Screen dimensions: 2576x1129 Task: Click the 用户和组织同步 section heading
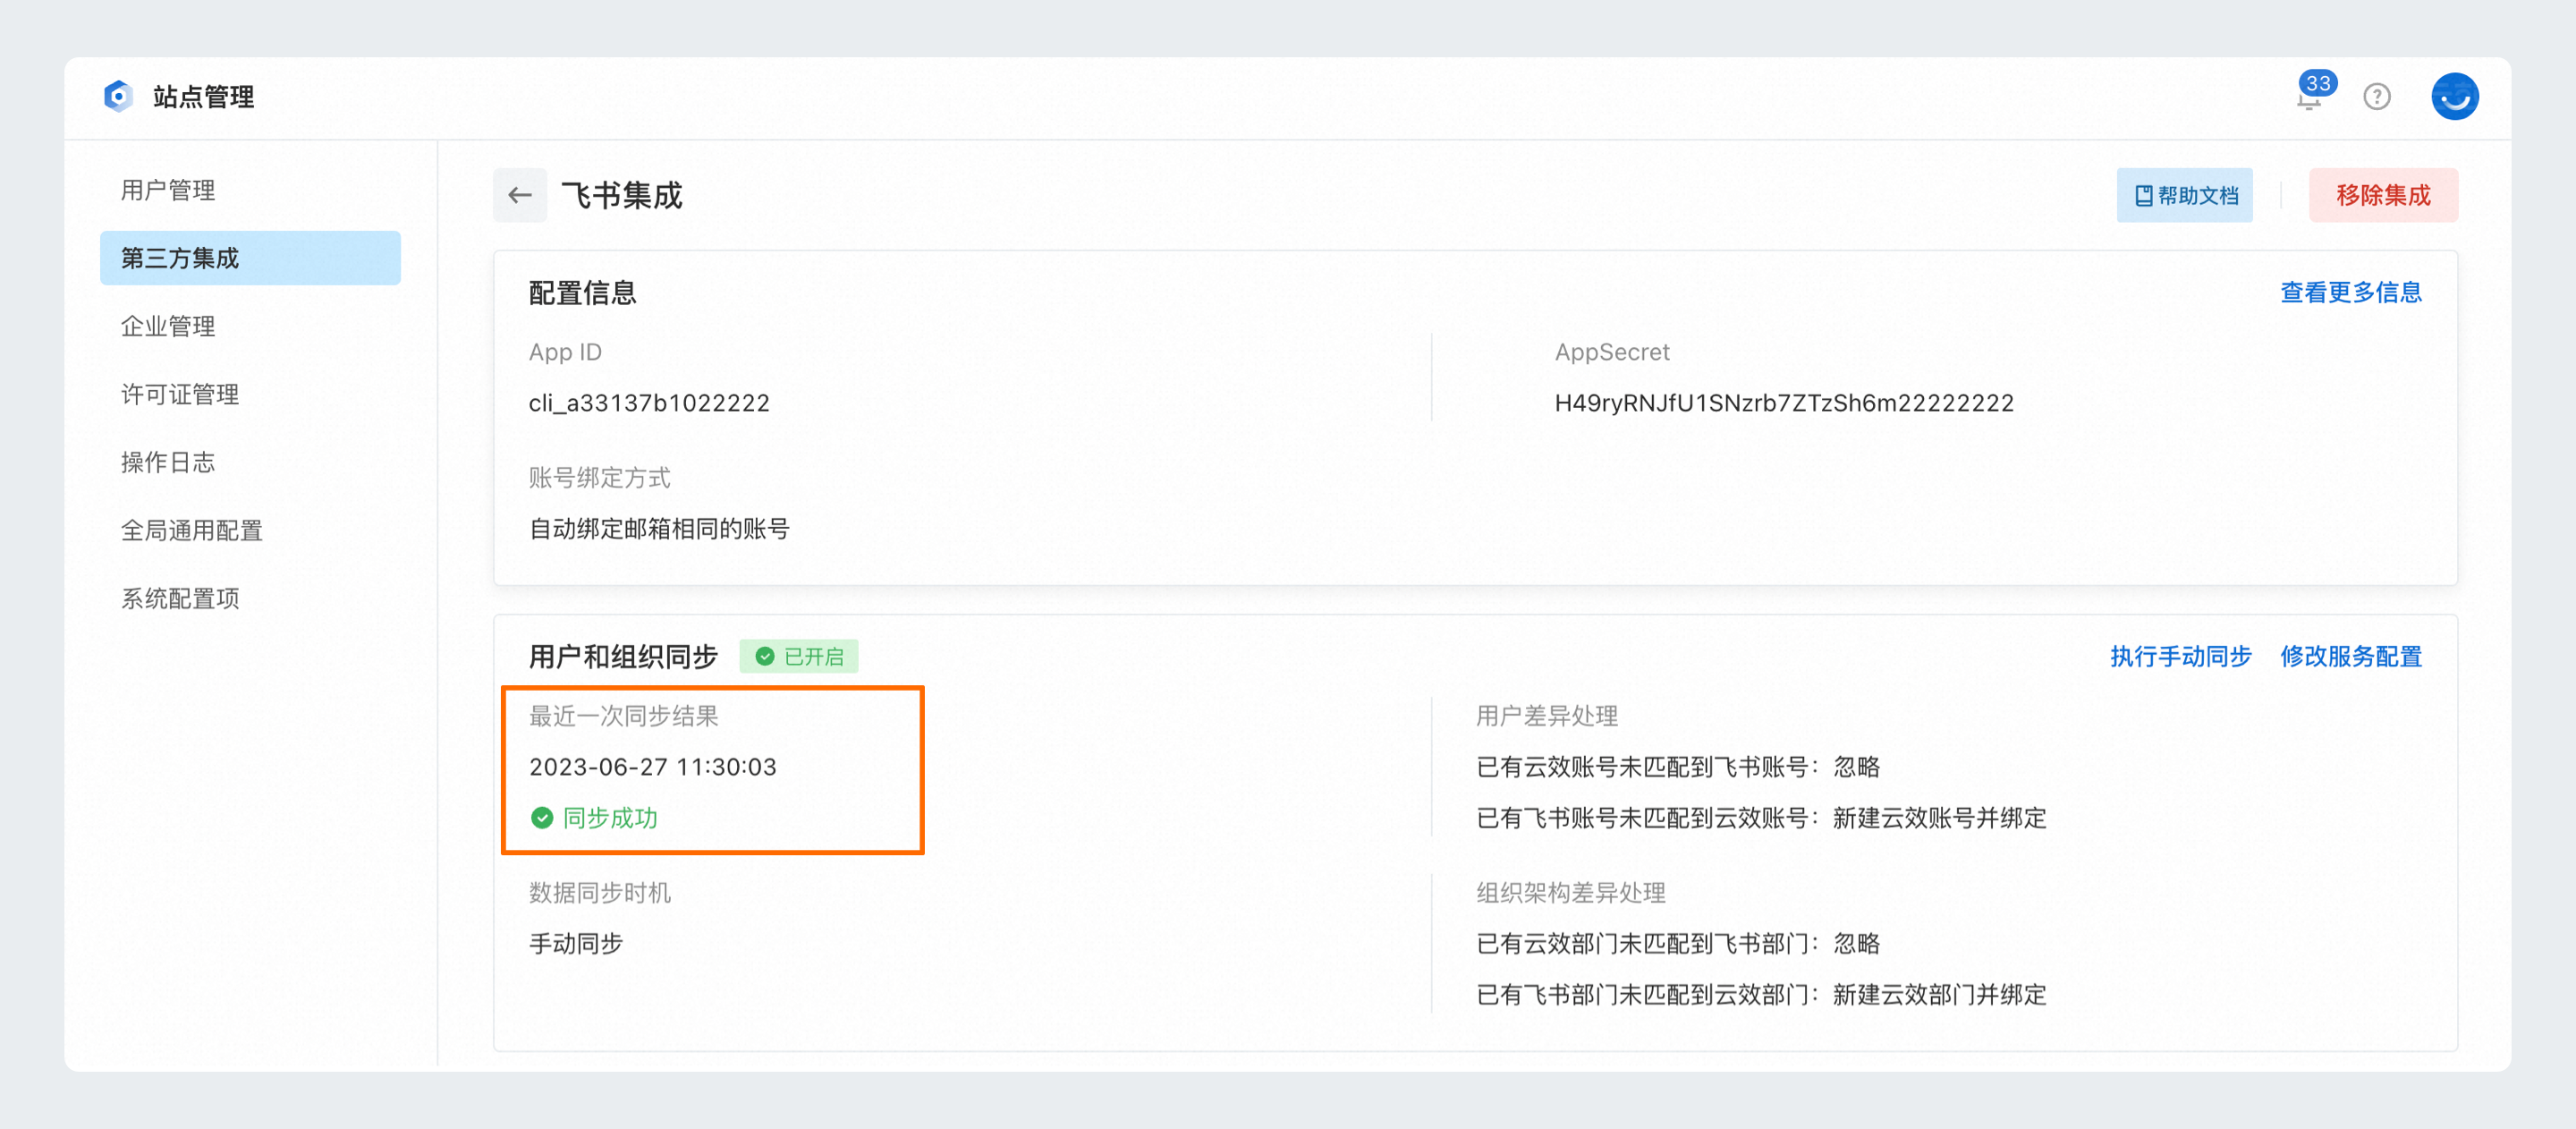[623, 657]
